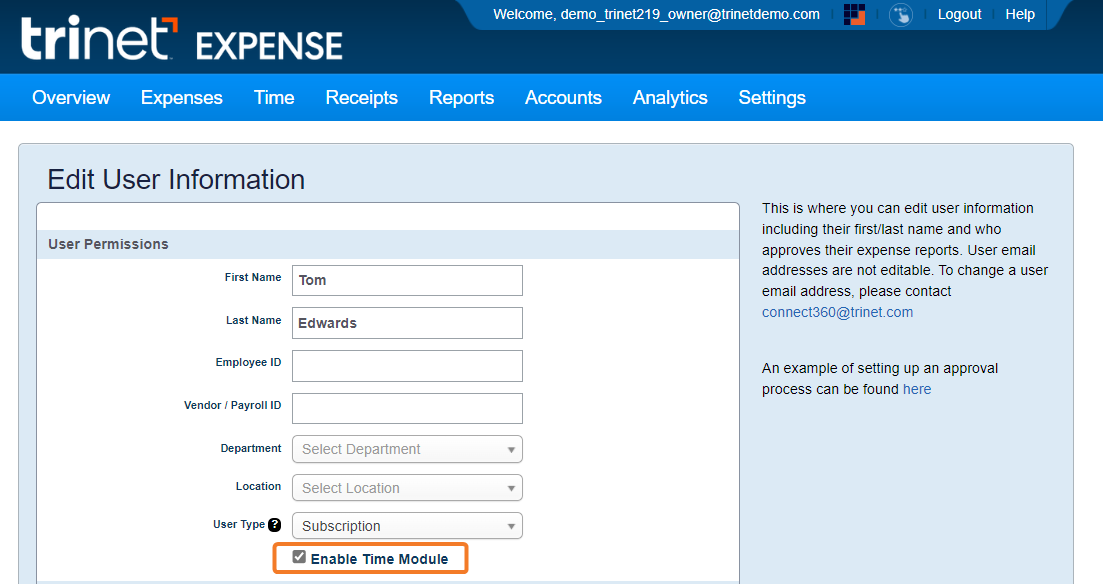
Task: Click the TriNet Expense logo
Action: tap(181, 39)
